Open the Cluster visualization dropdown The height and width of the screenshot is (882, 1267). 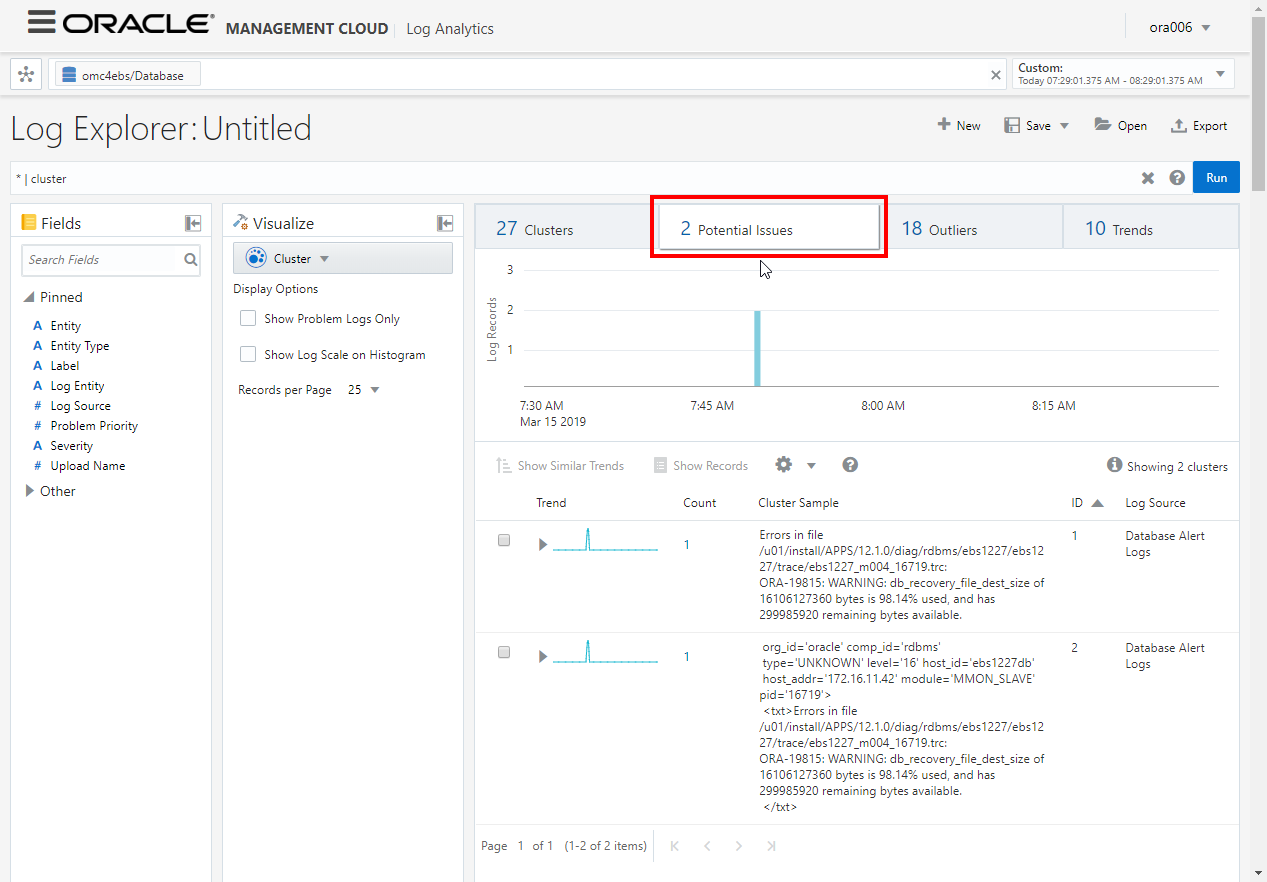(x=343, y=258)
